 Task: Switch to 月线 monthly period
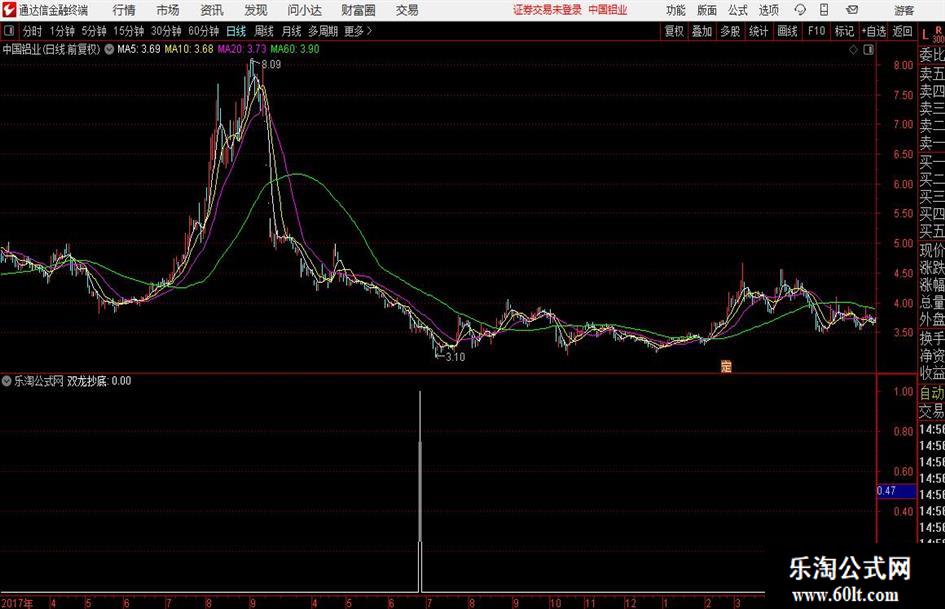tap(291, 31)
